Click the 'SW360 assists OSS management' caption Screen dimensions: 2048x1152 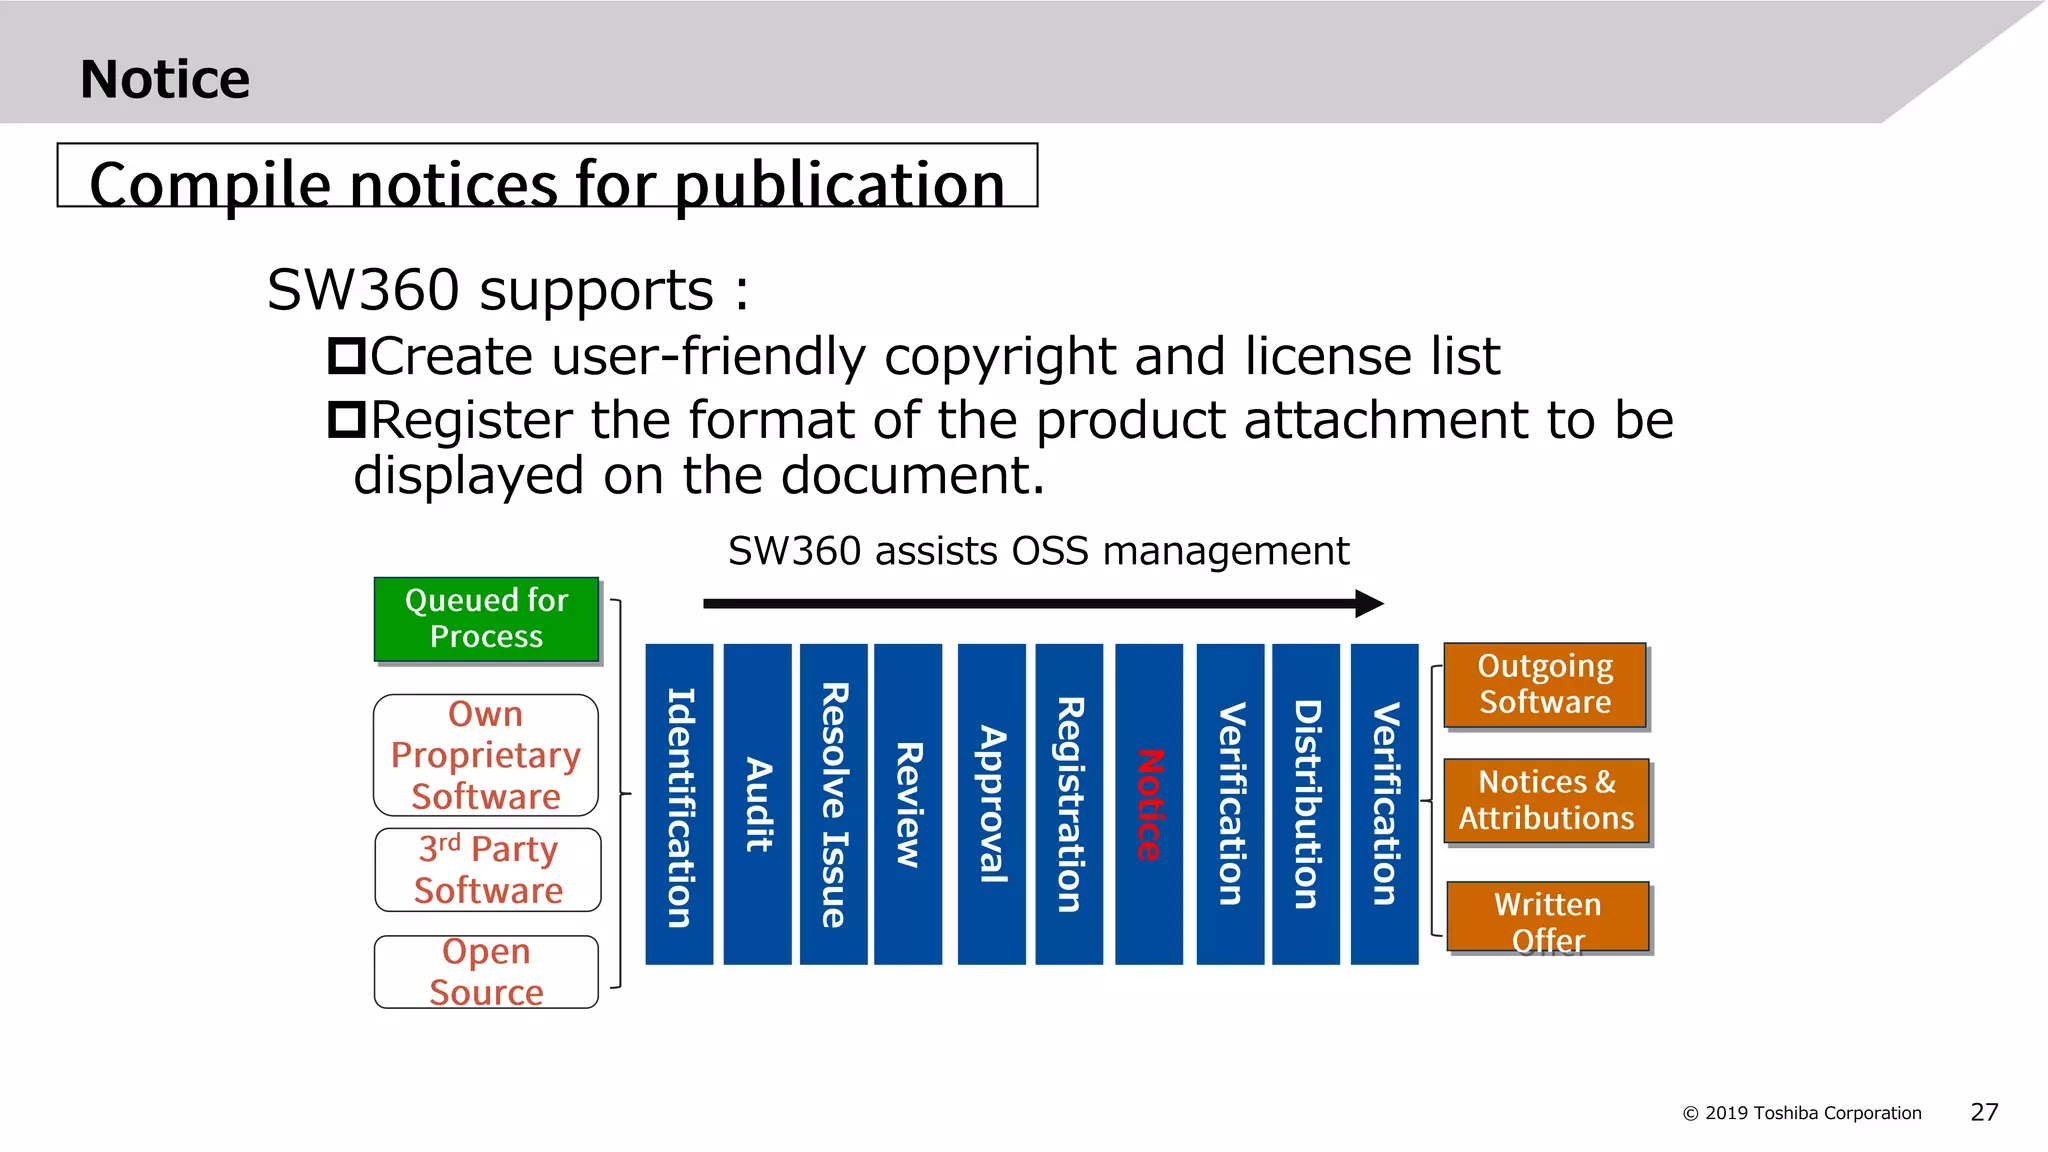pyautogui.click(x=1038, y=551)
